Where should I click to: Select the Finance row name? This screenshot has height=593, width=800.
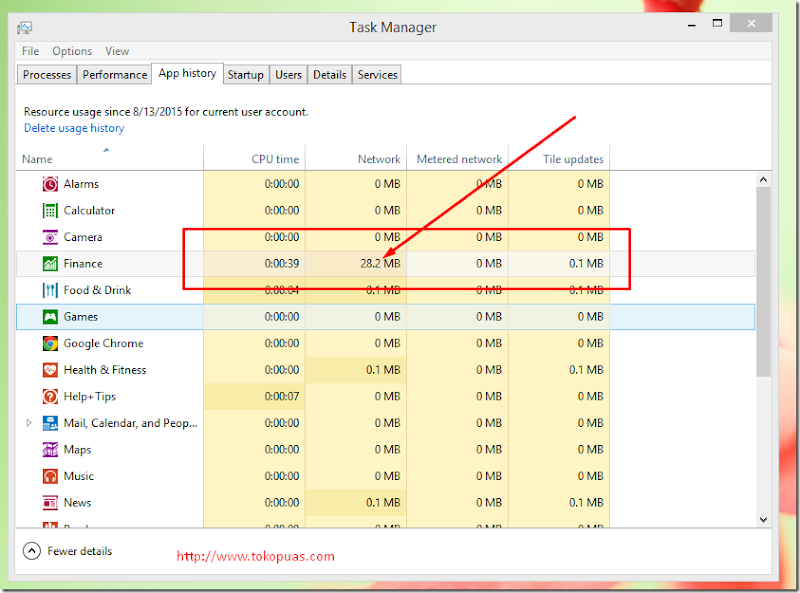(83, 263)
